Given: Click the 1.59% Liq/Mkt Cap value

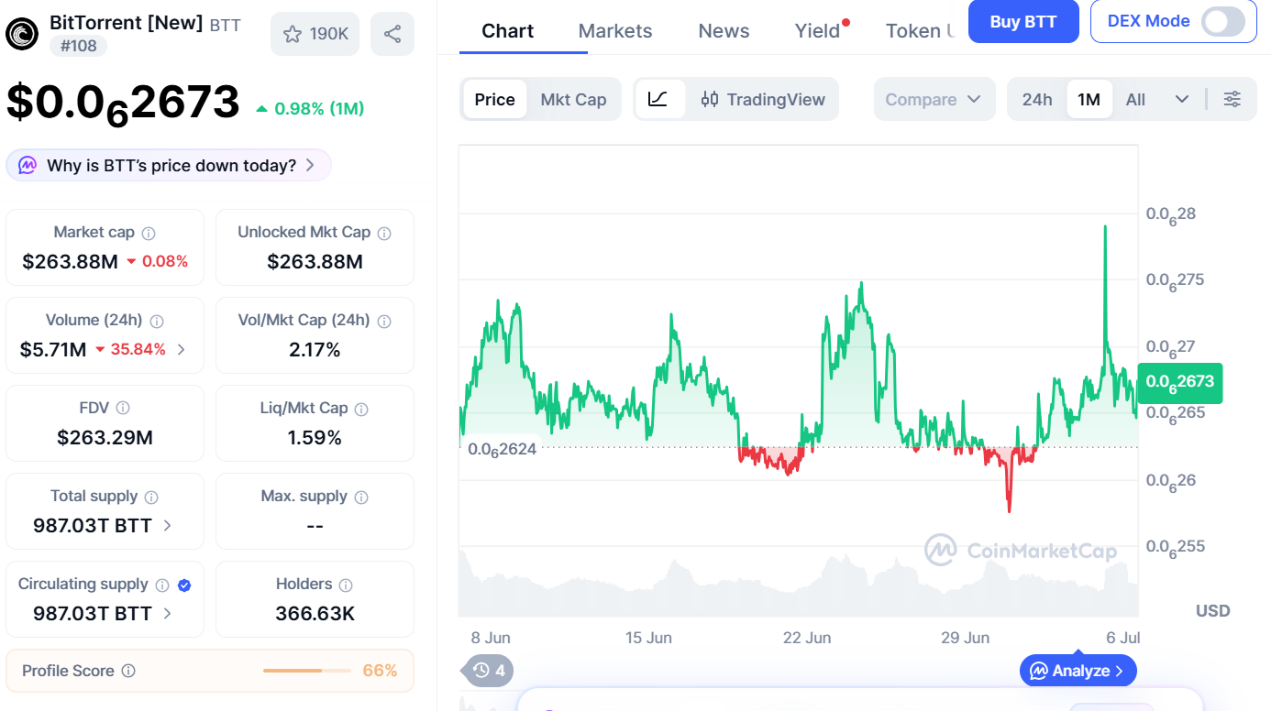Looking at the screenshot, I should (315, 437).
